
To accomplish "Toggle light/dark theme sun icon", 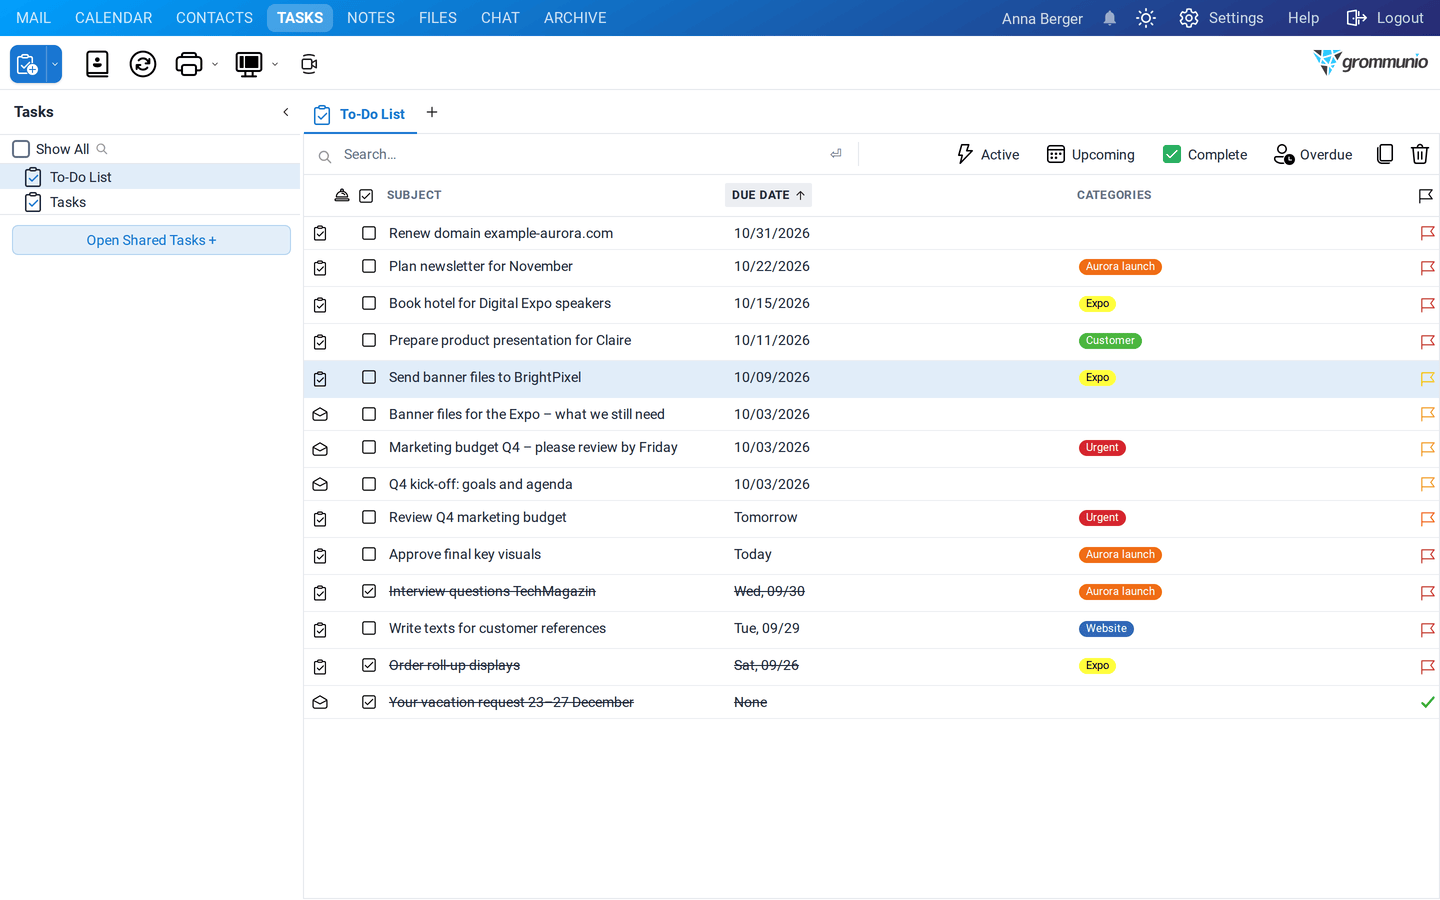I will [1146, 18].
